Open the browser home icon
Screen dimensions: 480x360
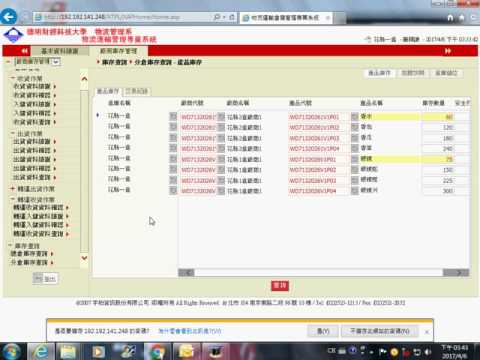[451, 17]
